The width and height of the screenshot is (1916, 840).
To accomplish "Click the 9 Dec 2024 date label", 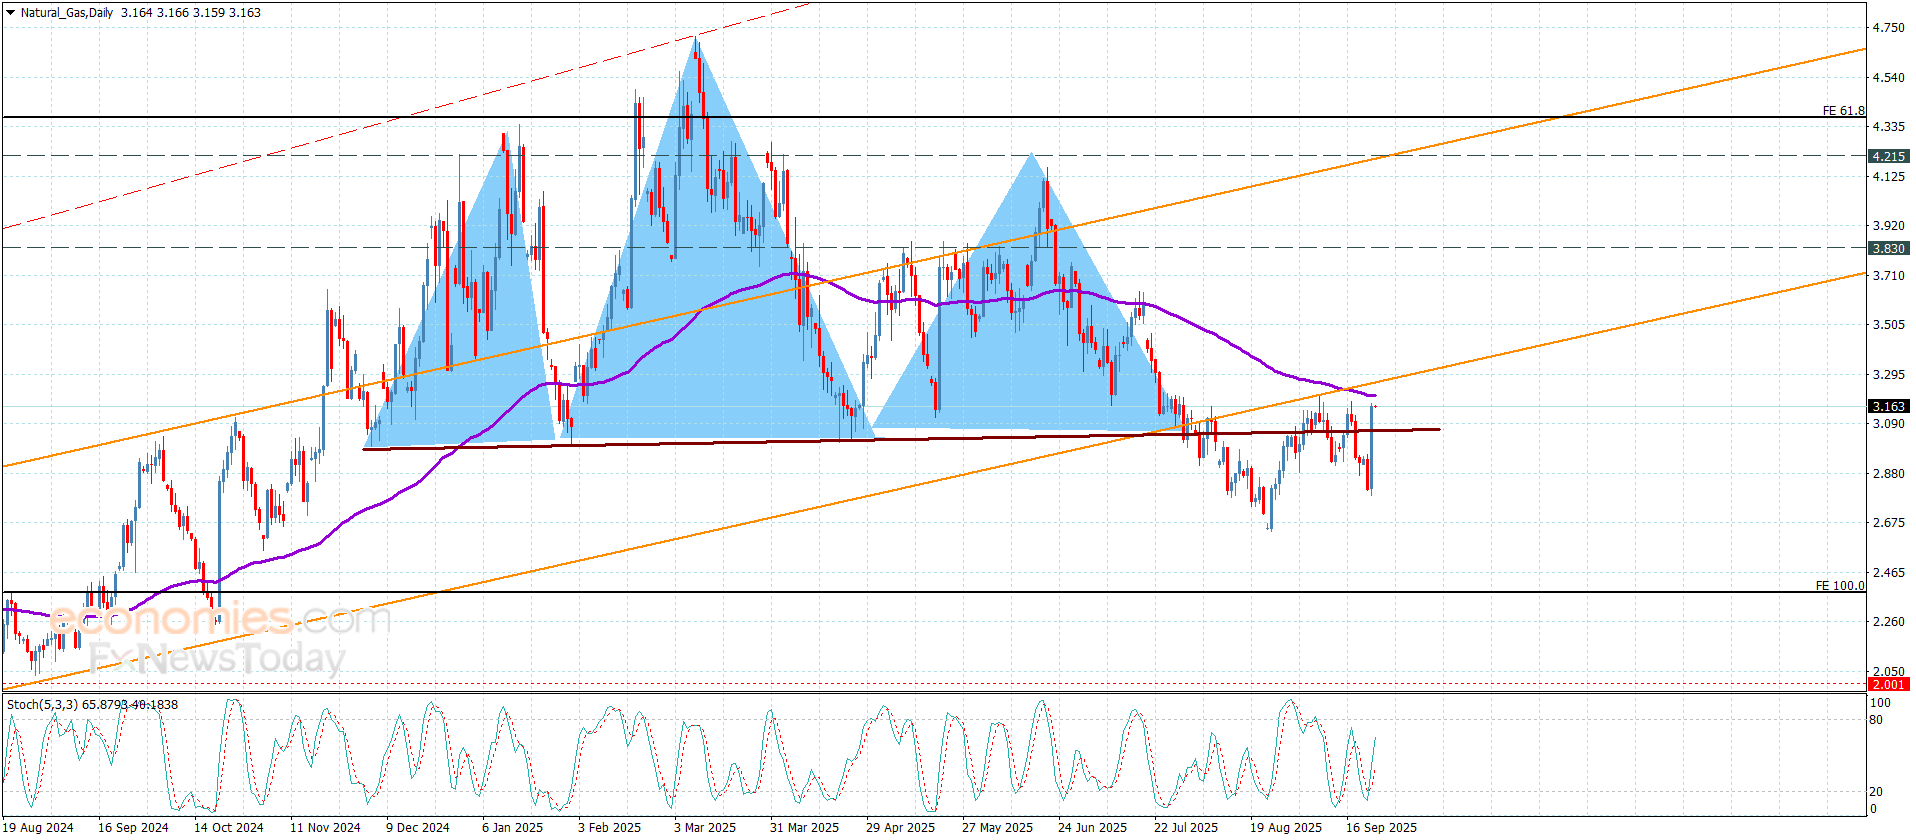I will coord(418,827).
